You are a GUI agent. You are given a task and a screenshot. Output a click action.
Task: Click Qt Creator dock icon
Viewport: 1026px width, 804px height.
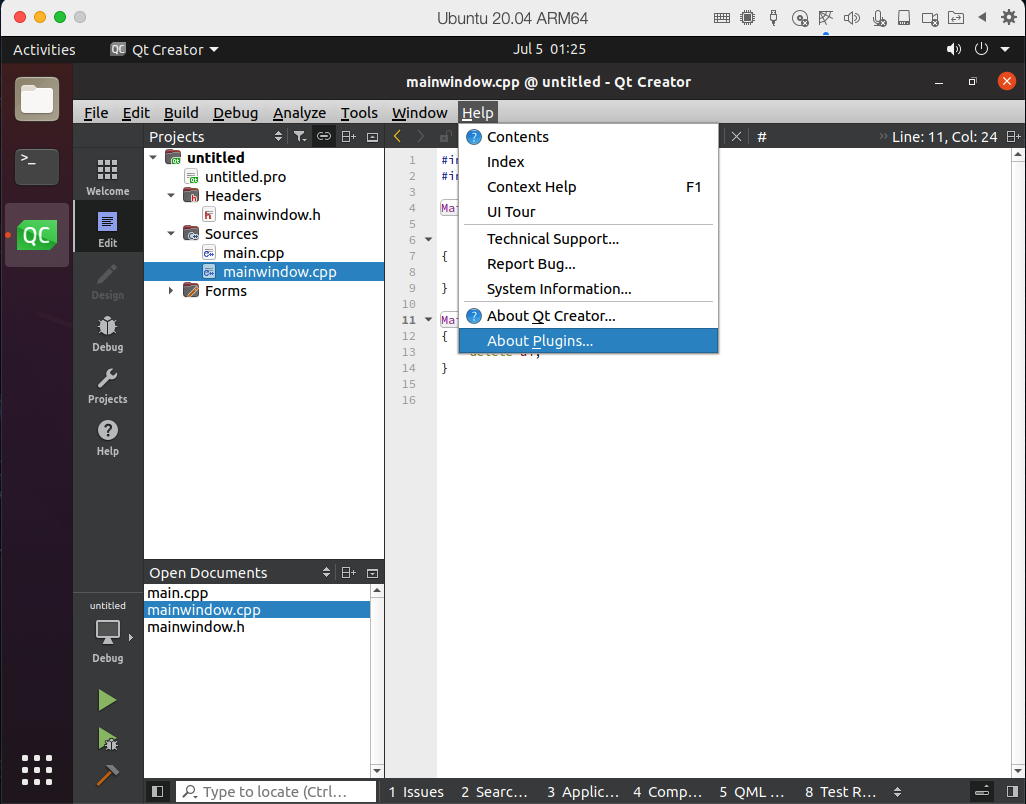(37, 235)
